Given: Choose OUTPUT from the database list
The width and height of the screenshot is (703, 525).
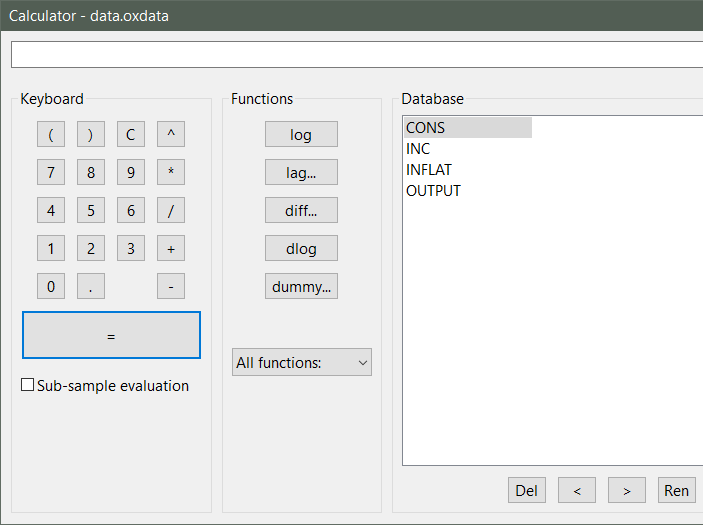Looking at the screenshot, I should click(x=433, y=191).
